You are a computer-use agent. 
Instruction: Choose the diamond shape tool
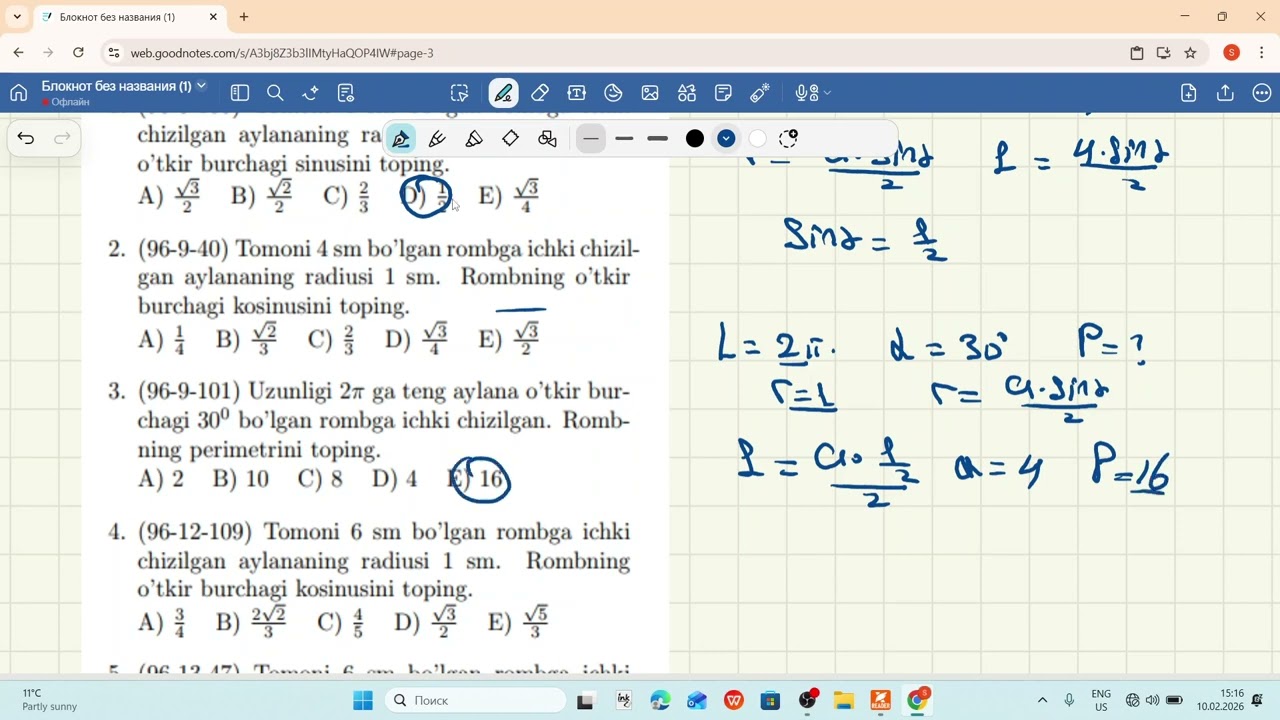[510, 138]
